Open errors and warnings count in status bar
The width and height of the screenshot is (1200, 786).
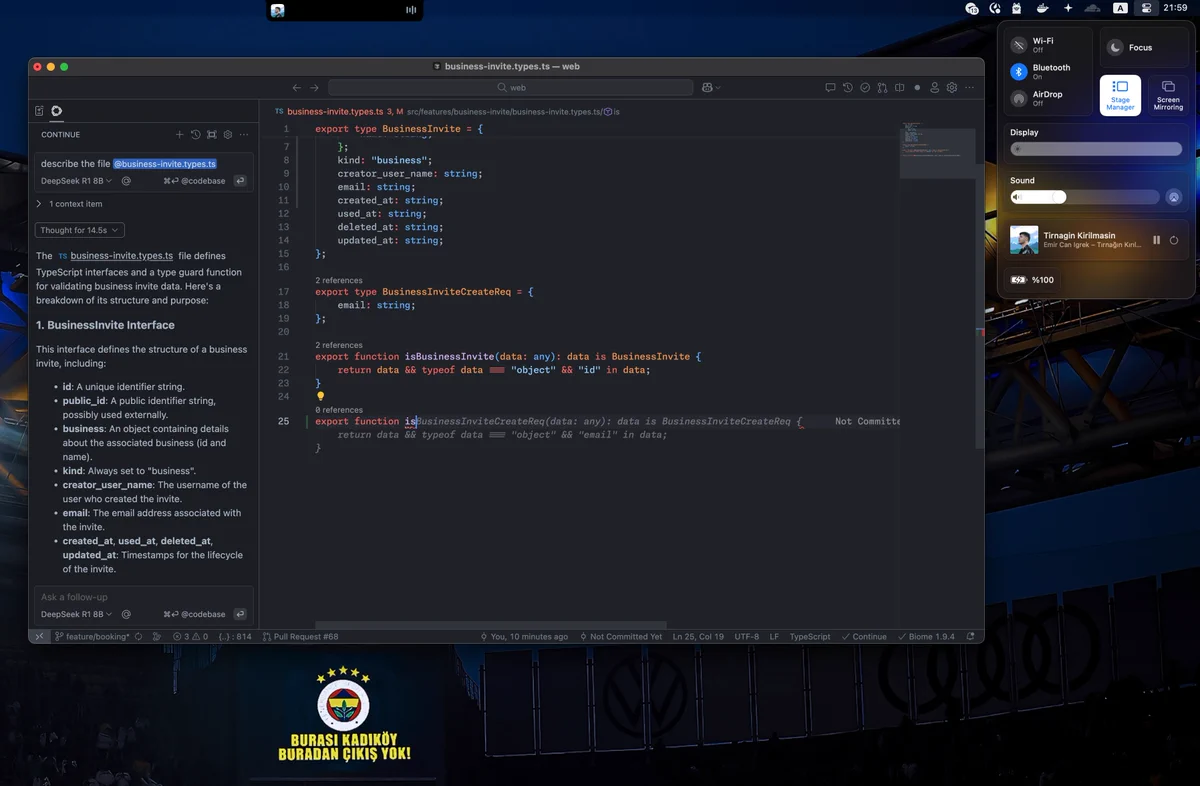[x=191, y=636]
